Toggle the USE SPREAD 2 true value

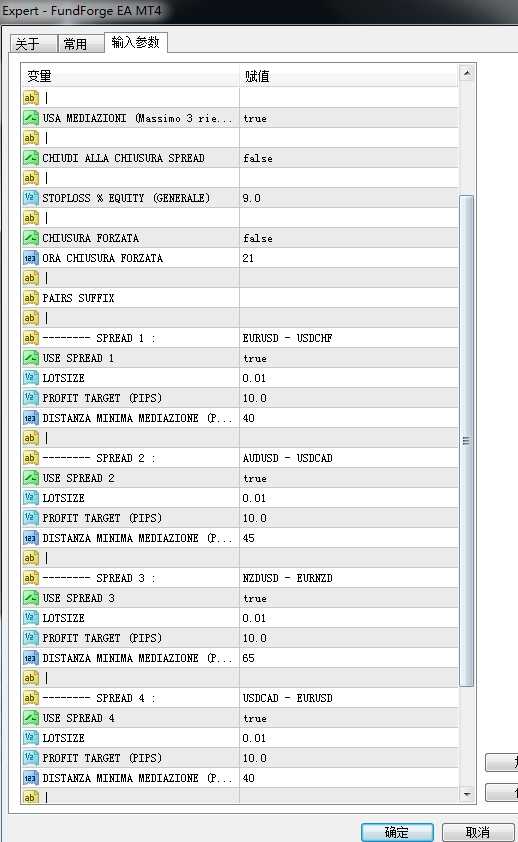tap(349, 478)
